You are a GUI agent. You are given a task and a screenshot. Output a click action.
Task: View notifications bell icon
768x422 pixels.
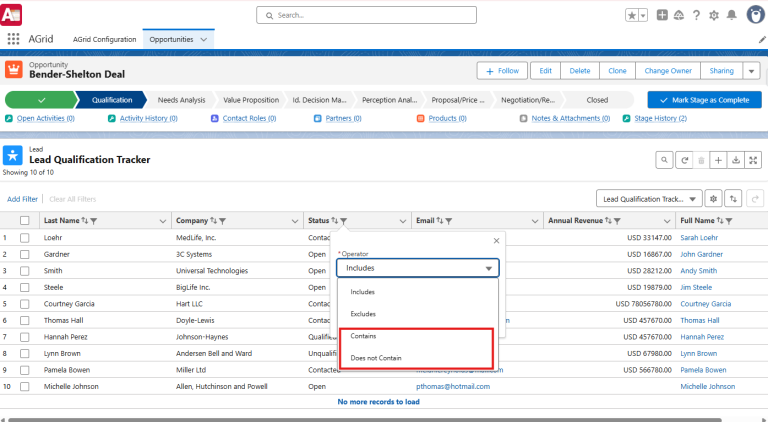731,15
